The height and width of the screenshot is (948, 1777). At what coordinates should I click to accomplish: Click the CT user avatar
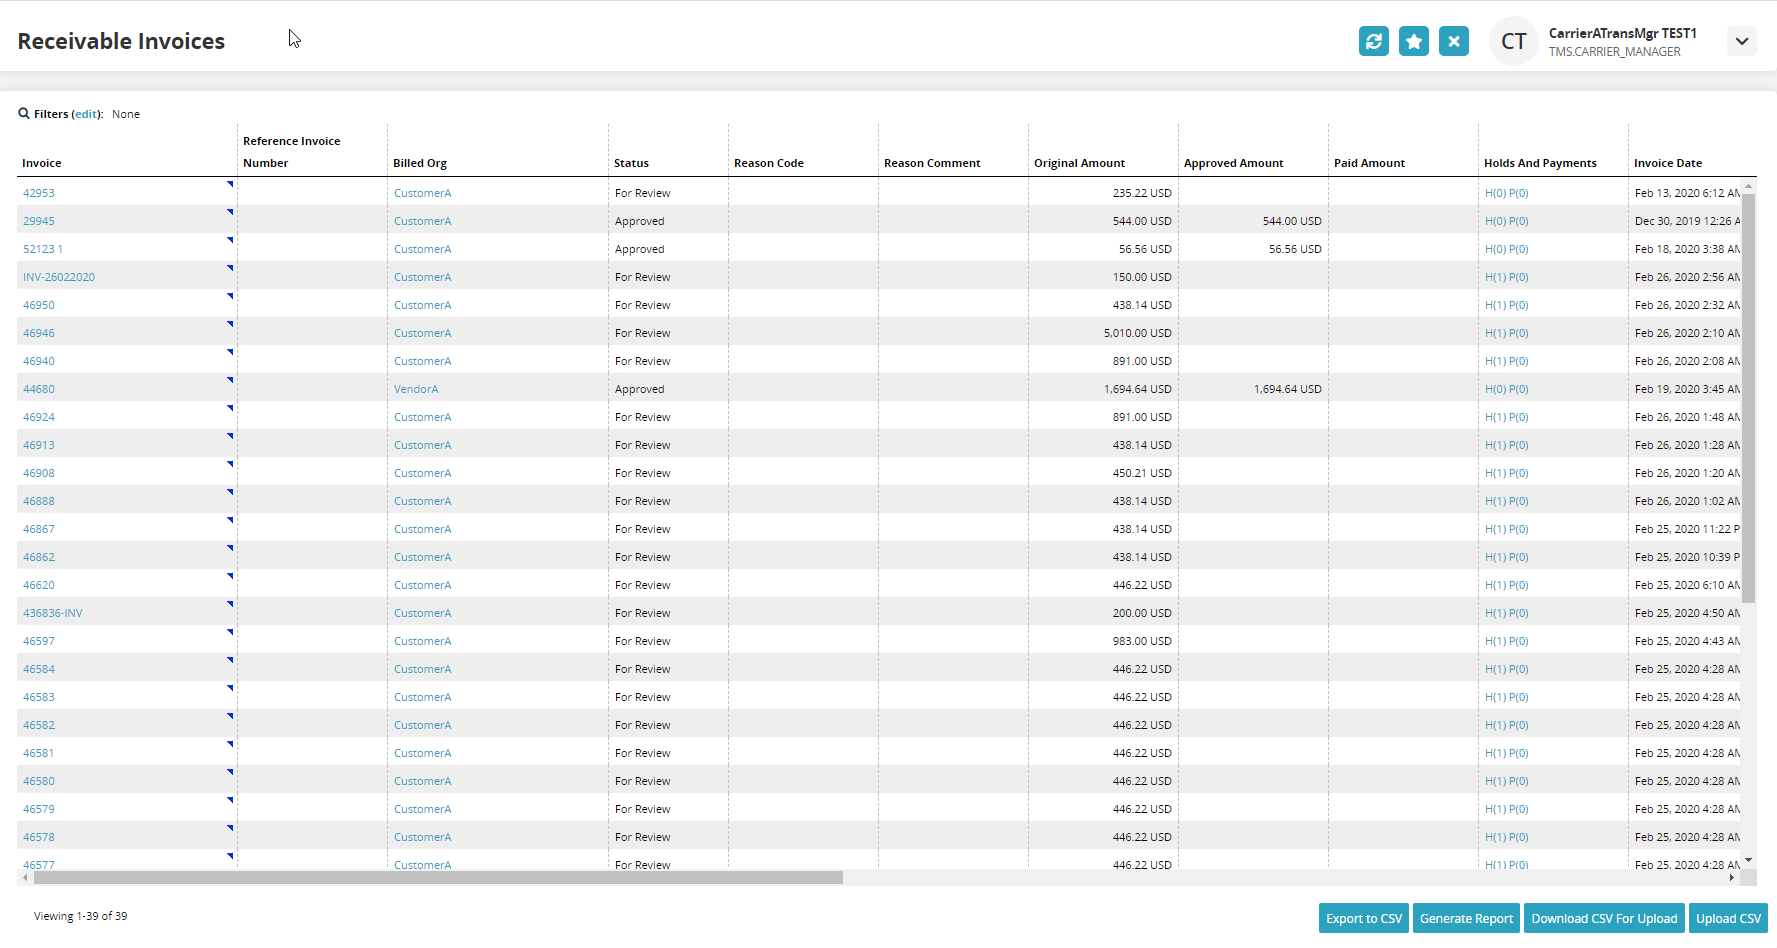[x=1513, y=41]
